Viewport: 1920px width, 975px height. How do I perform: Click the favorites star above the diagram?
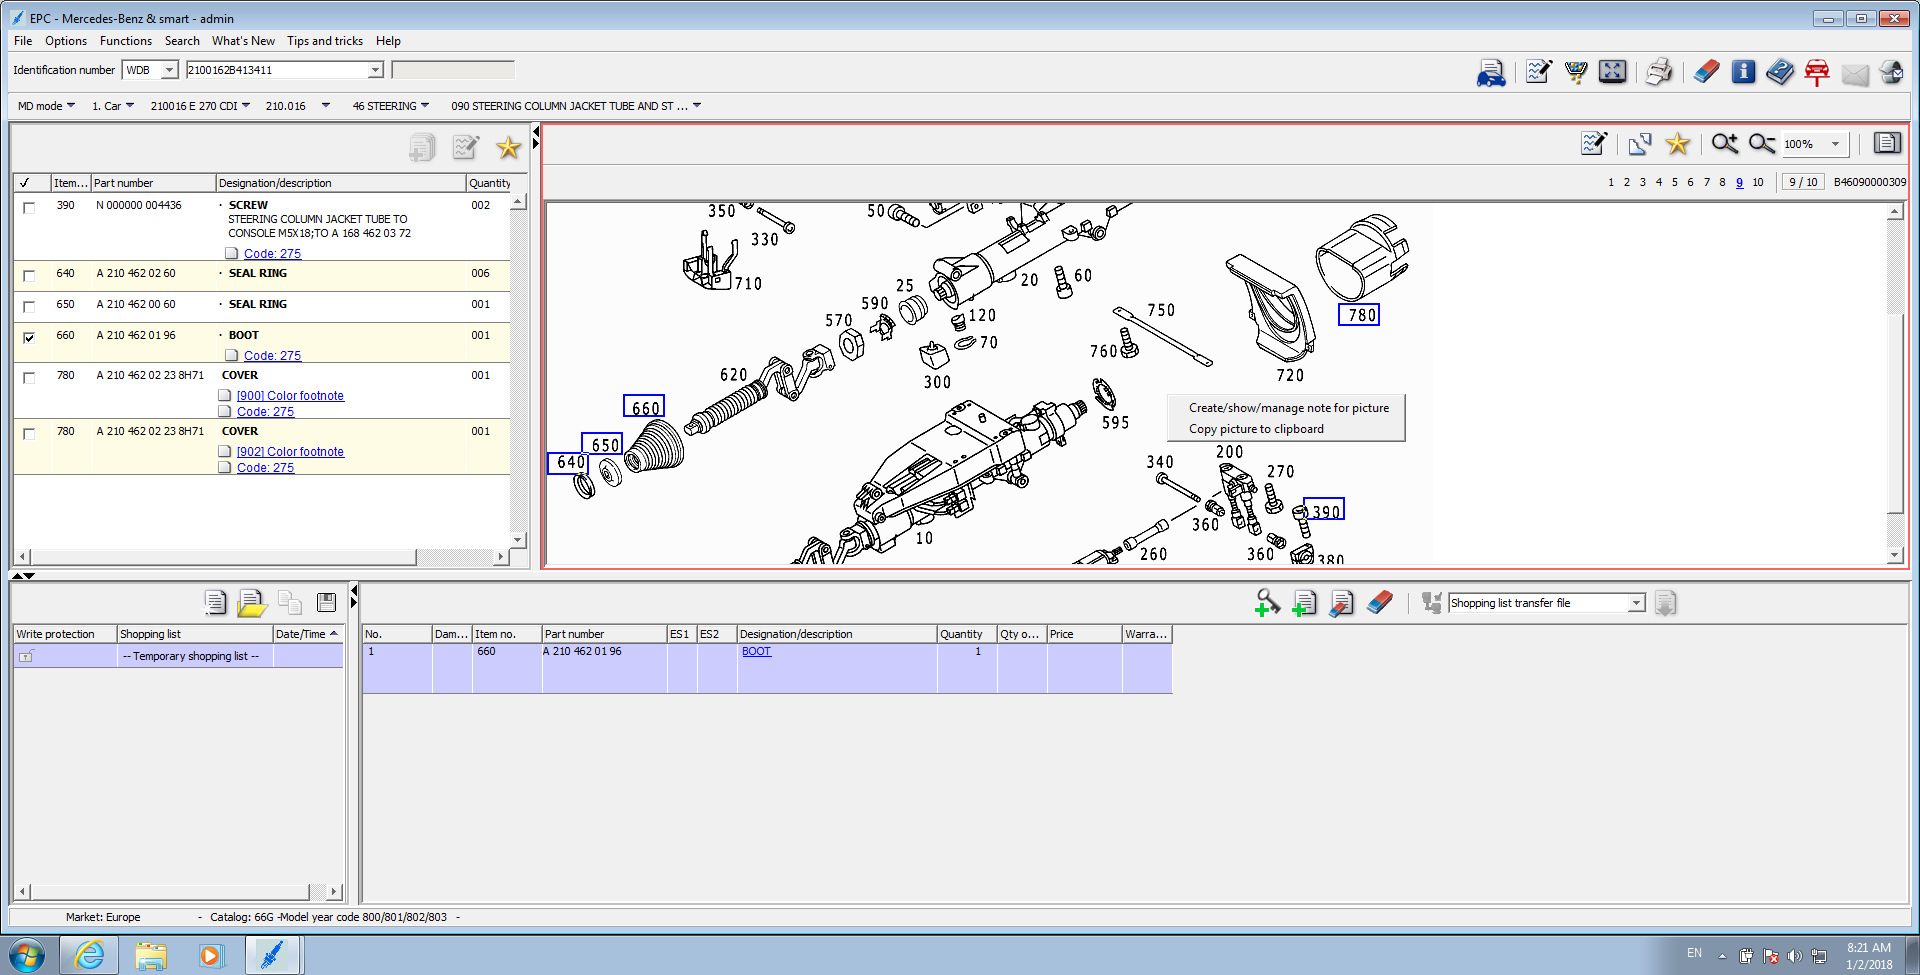[x=1678, y=144]
